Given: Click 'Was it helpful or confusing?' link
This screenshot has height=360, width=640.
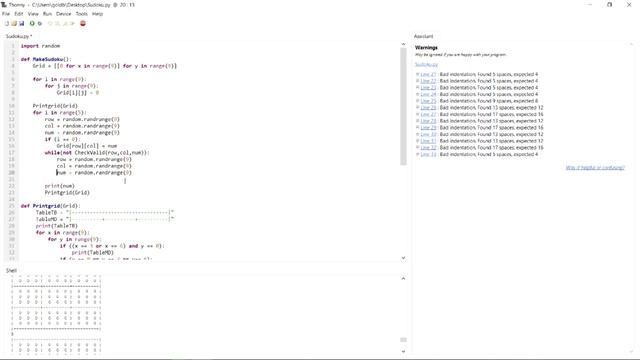Looking at the screenshot, I should (595, 168).
